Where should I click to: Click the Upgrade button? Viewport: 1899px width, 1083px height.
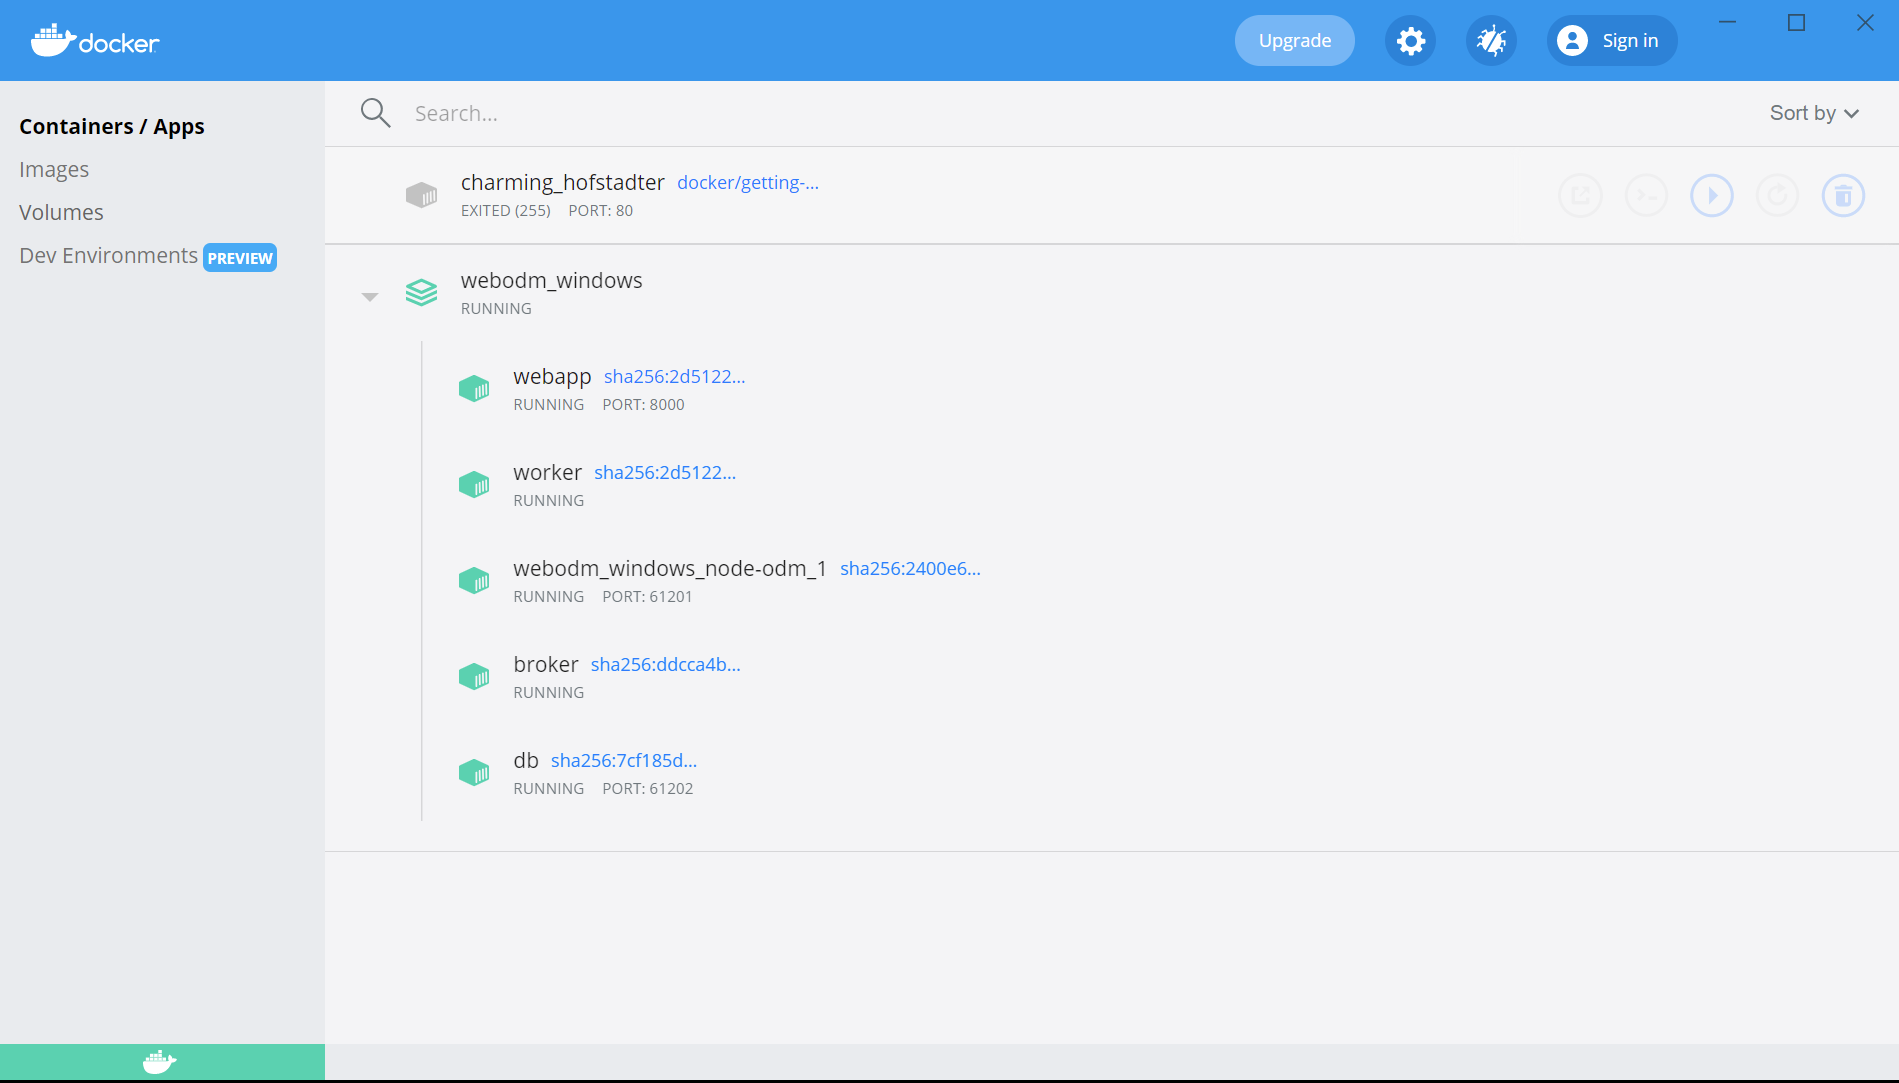tap(1294, 41)
